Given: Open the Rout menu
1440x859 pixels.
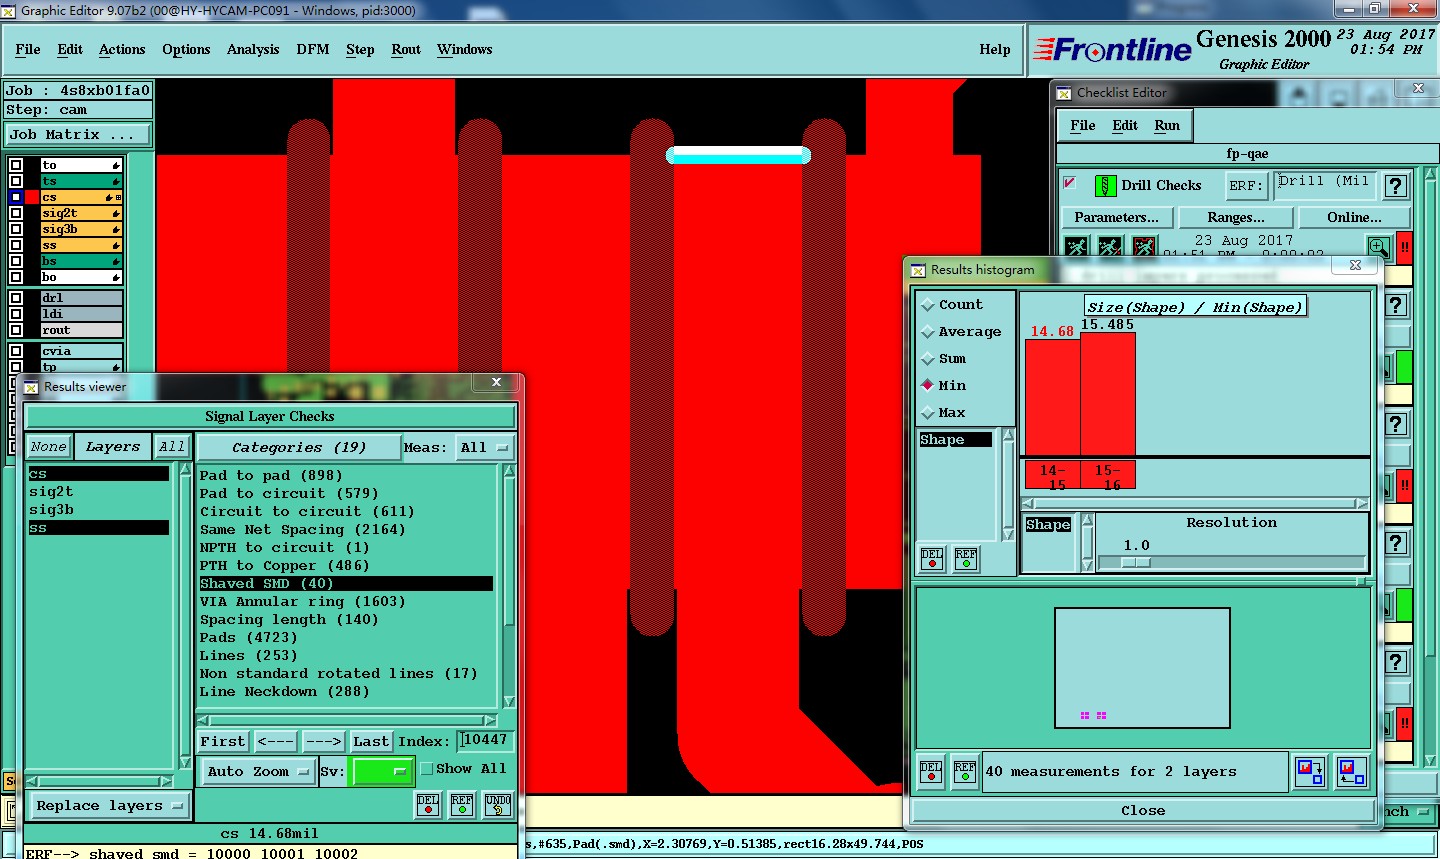Looking at the screenshot, I should pyautogui.click(x=406, y=49).
